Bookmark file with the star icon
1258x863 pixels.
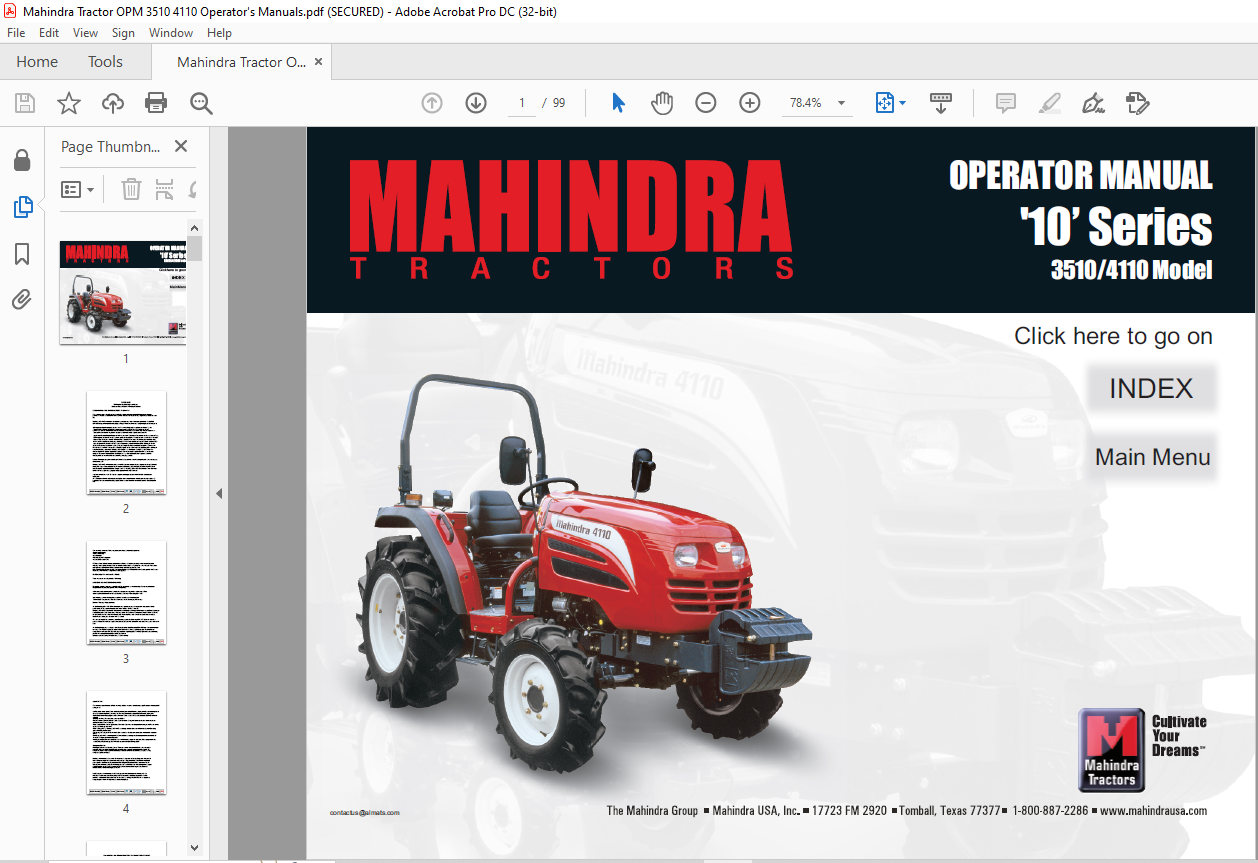click(x=68, y=103)
